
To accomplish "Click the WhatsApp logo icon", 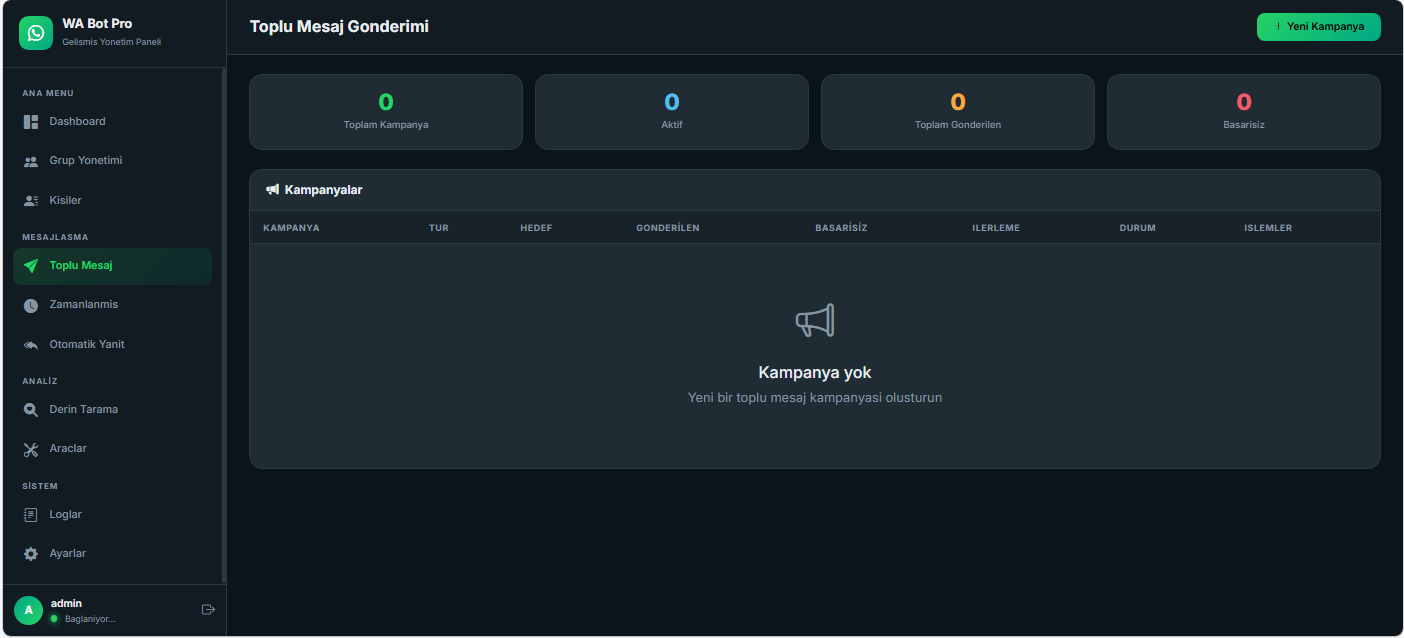I will (x=36, y=33).
